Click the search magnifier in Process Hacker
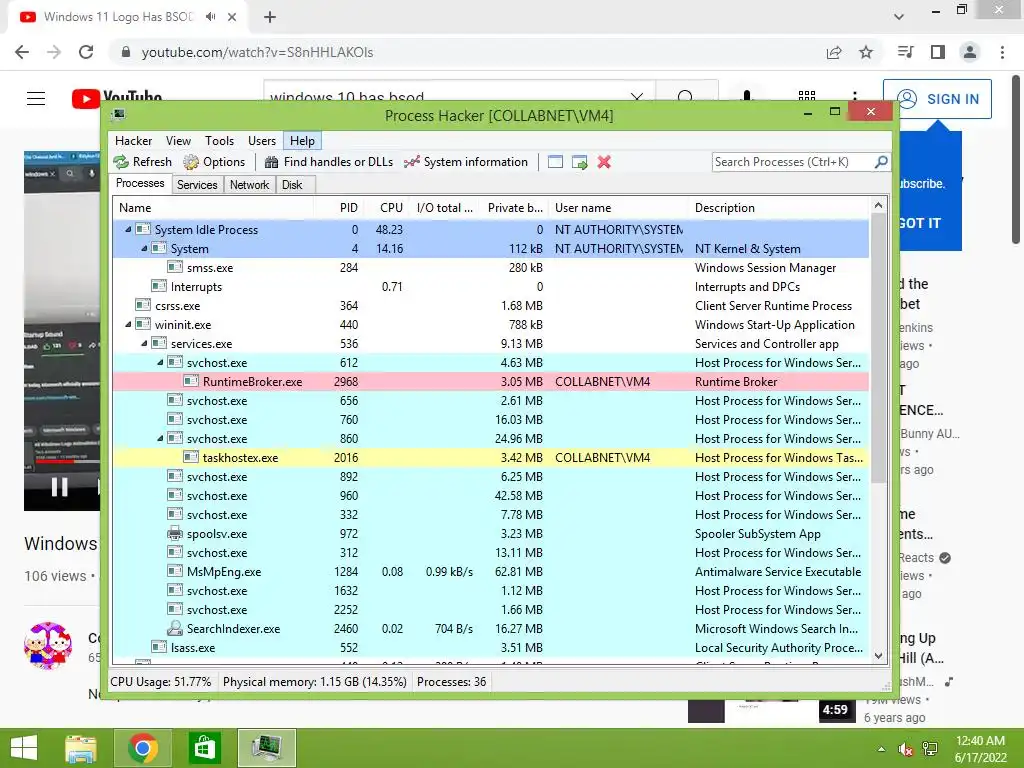This screenshot has width=1024, height=768. pos(881,161)
